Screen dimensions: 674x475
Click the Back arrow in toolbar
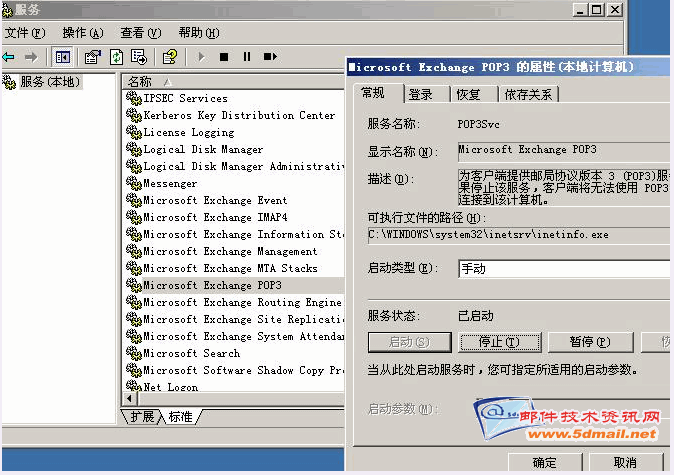[x=9, y=57]
